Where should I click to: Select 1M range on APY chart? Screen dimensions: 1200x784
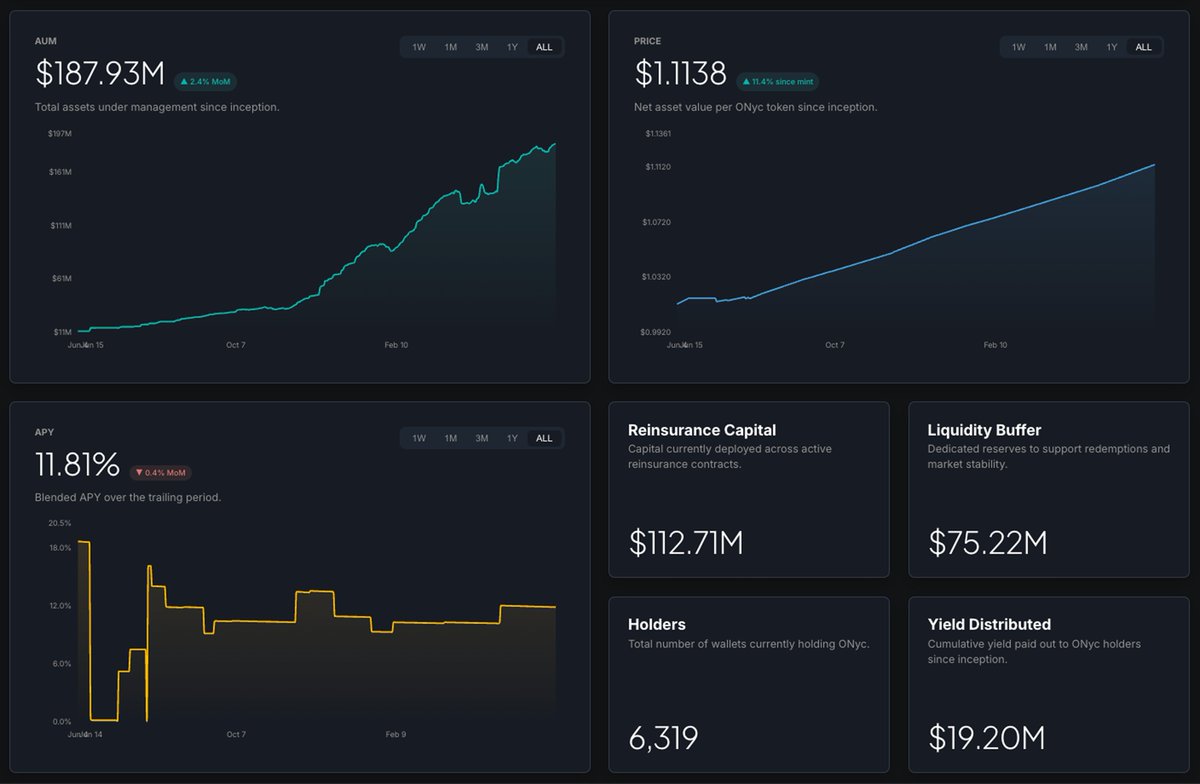[x=451, y=438]
